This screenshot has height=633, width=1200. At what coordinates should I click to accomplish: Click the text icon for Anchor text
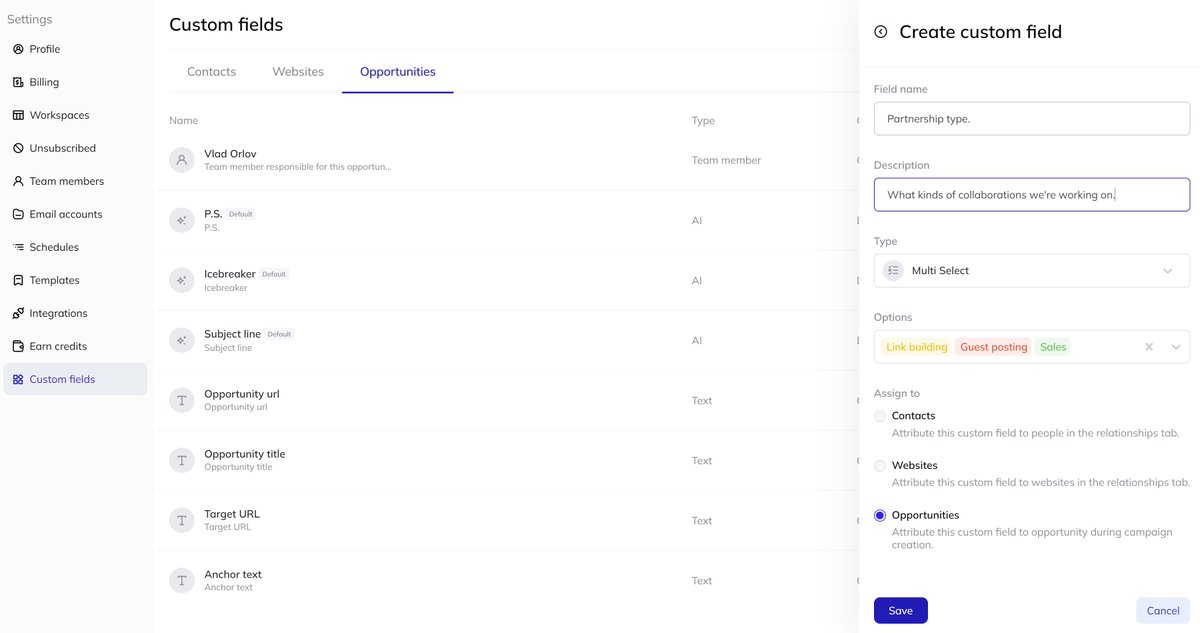181,580
